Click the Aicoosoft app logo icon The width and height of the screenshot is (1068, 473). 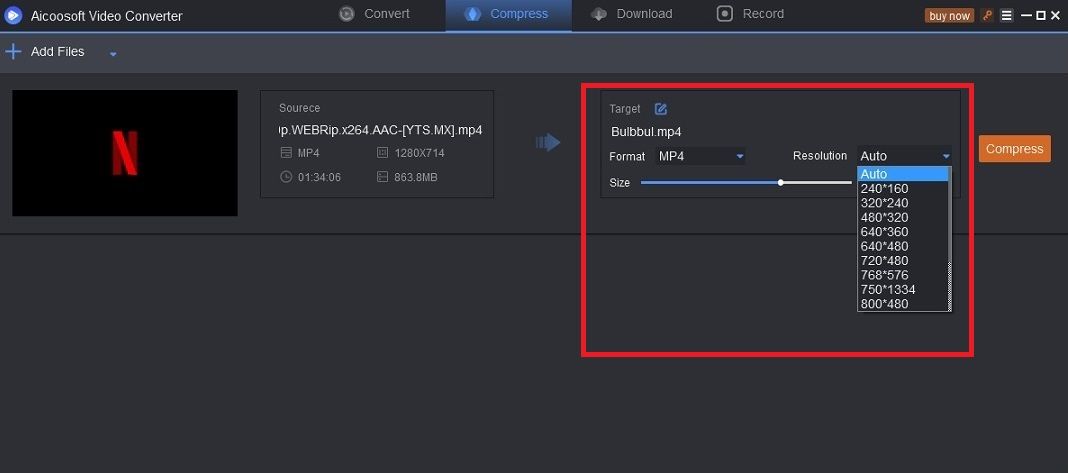click(13, 15)
